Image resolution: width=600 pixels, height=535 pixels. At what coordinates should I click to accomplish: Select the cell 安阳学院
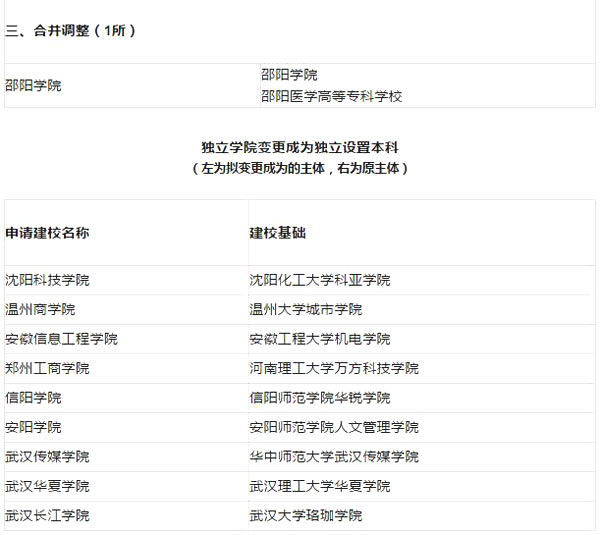click(x=126, y=427)
